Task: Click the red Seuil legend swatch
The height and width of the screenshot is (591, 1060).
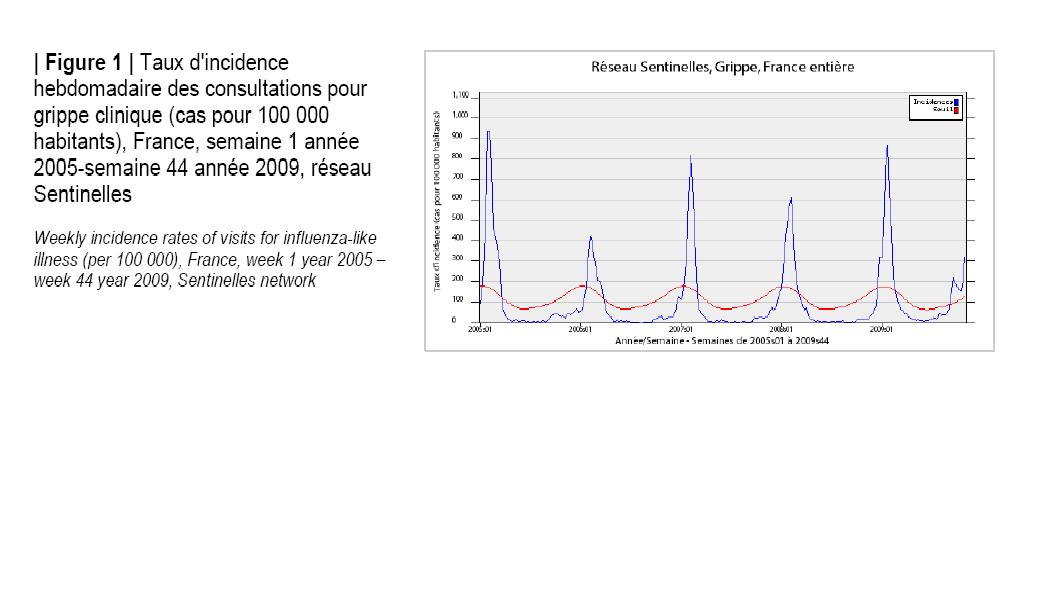Action: [957, 110]
